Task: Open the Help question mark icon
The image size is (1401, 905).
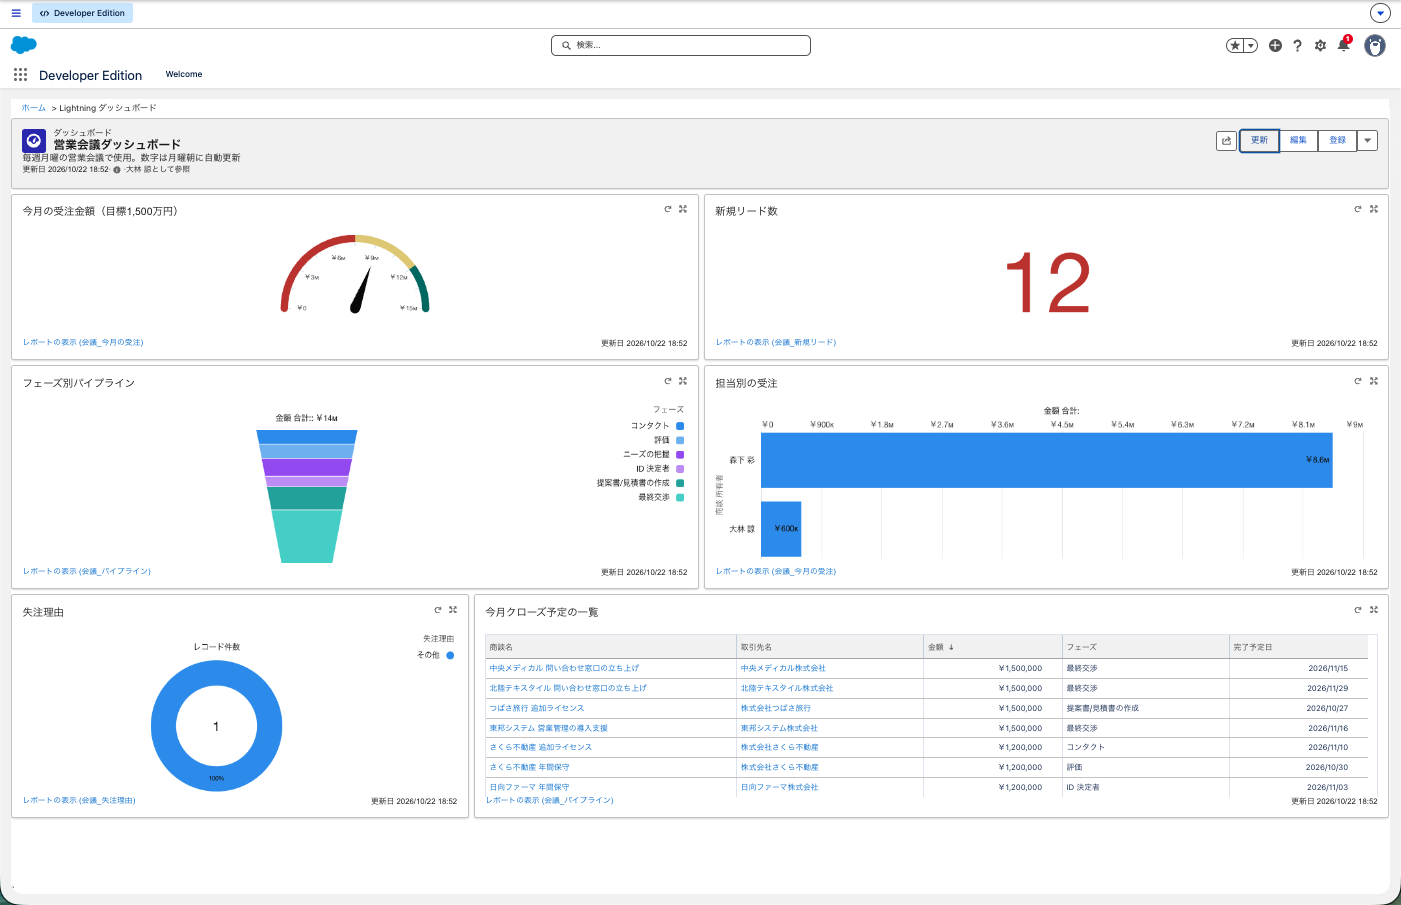Action: coord(1298,45)
